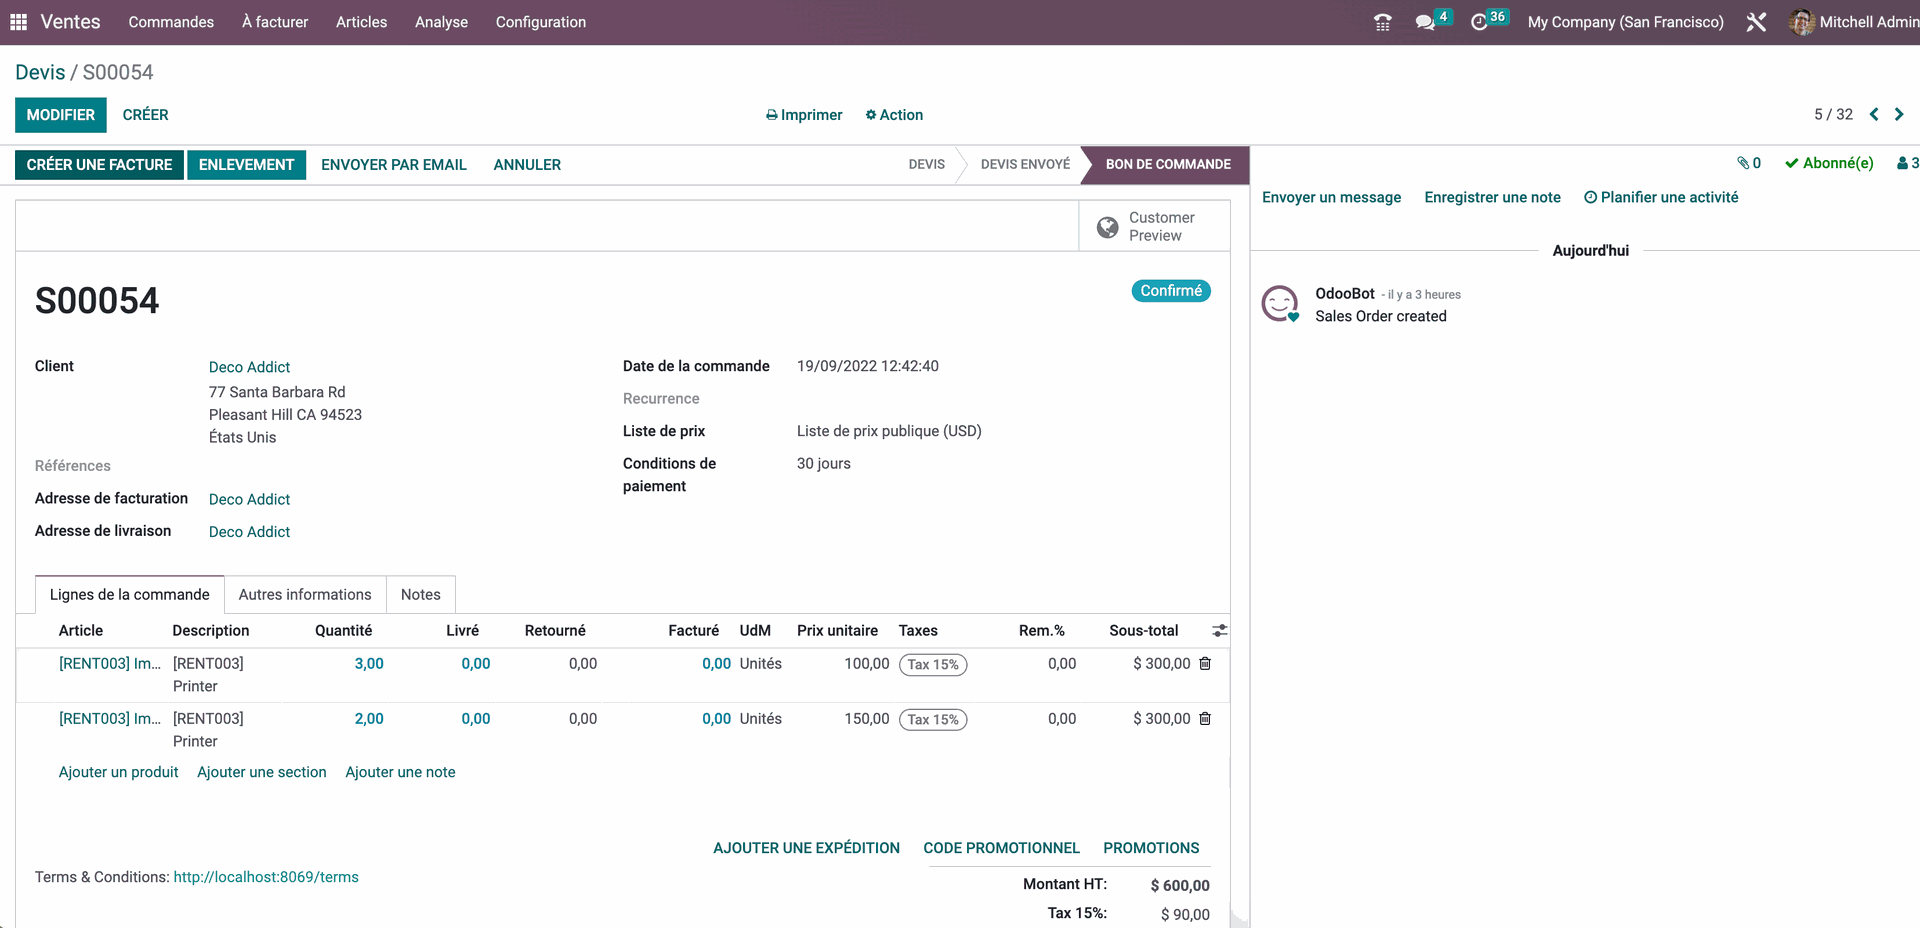Click the printer icon next to Imprimer
Screen dimensions: 1920x928
(x=770, y=115)
